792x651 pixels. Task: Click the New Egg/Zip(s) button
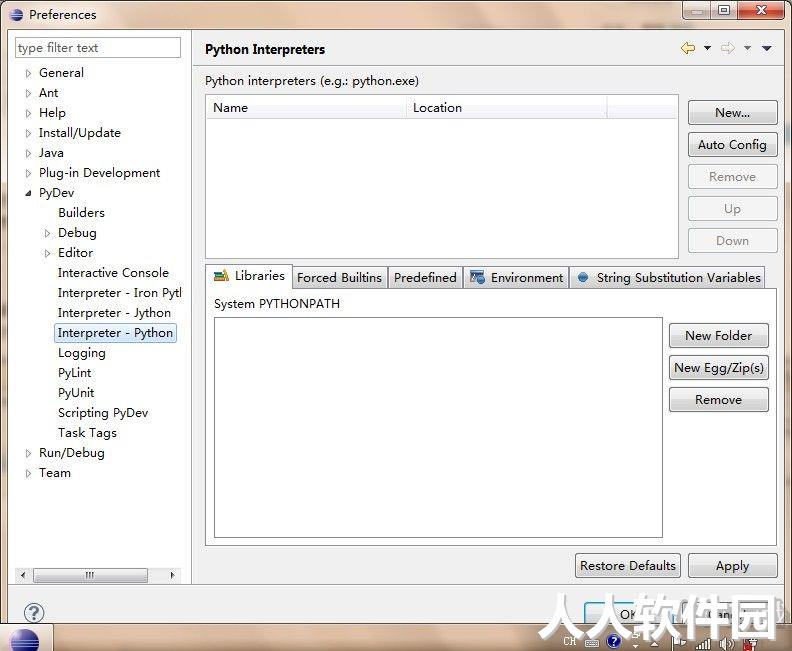(x=718, y=368)
